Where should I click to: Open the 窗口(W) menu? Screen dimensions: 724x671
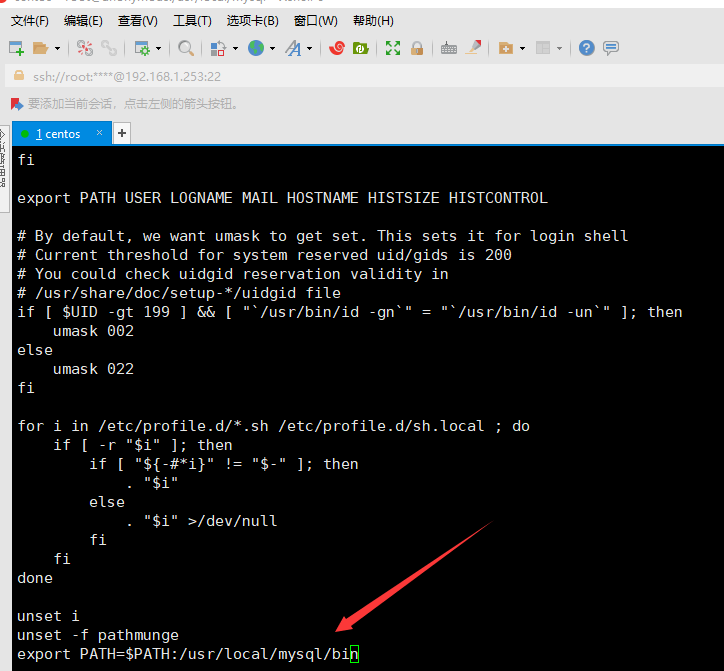click(316, 21)
